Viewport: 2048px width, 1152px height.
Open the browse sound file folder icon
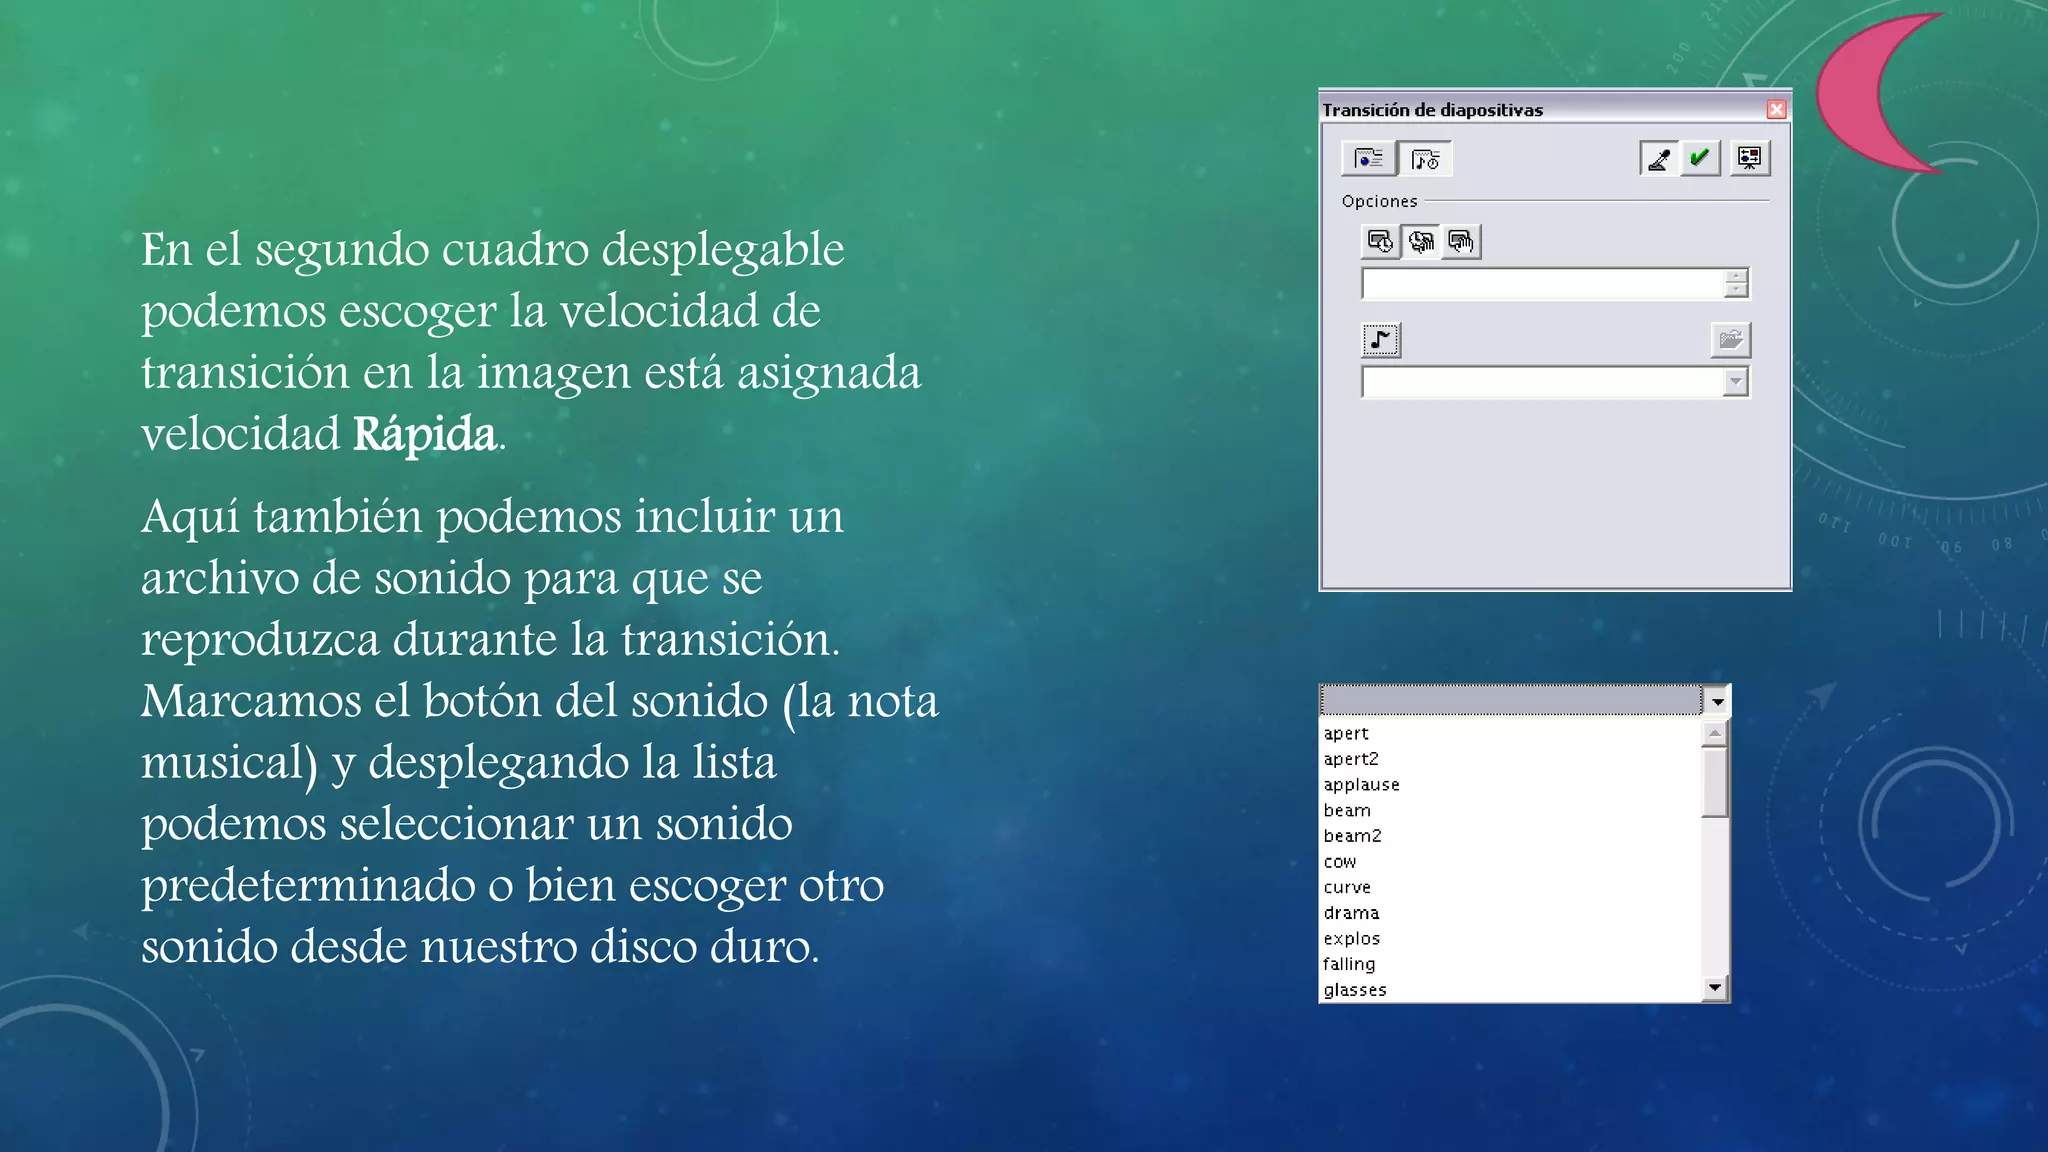(x=1731, y=340)
